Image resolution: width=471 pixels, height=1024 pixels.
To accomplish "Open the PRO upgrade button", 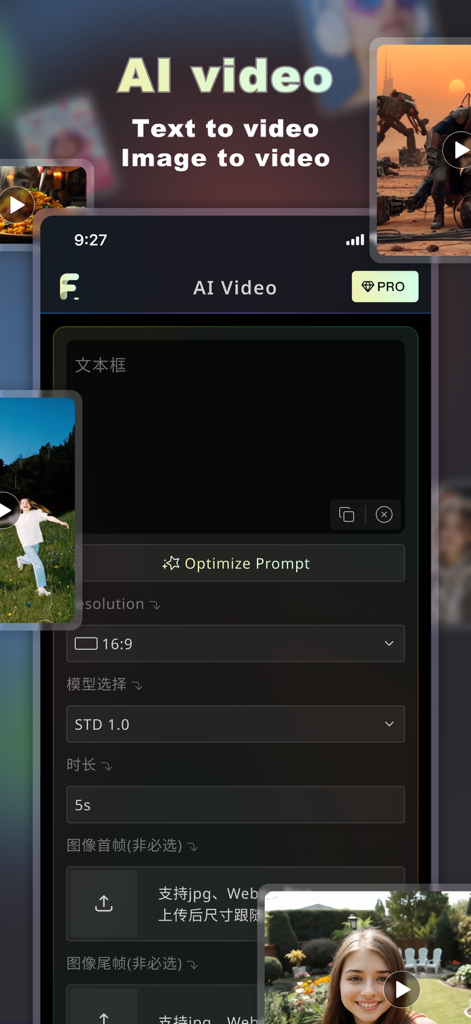I will click(385, 287).
